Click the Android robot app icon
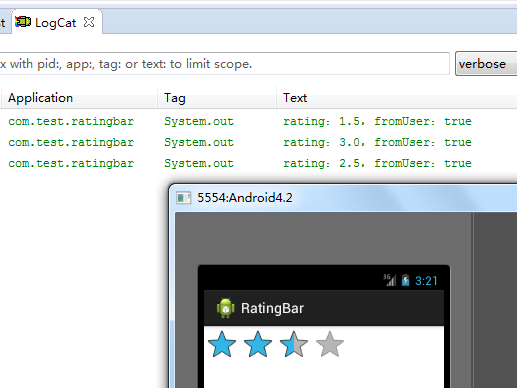The width and height of the screenshot is (517, 388). tap(225, 308)
